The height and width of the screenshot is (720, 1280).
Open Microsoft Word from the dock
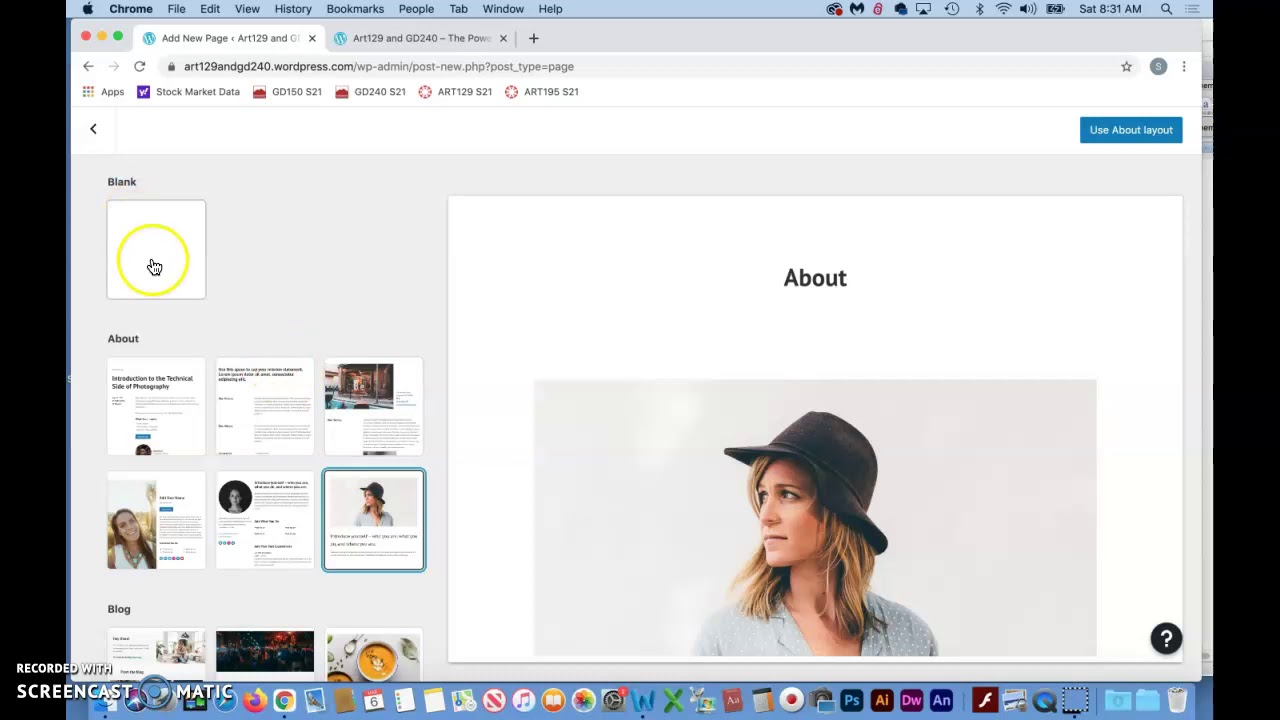point(642,700)
